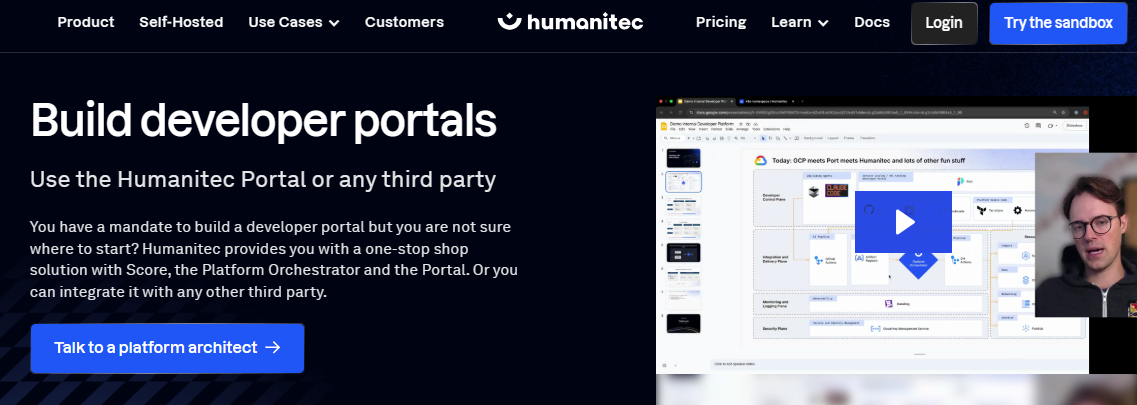Click the paragraph starting "You have a mandate"

273,259
